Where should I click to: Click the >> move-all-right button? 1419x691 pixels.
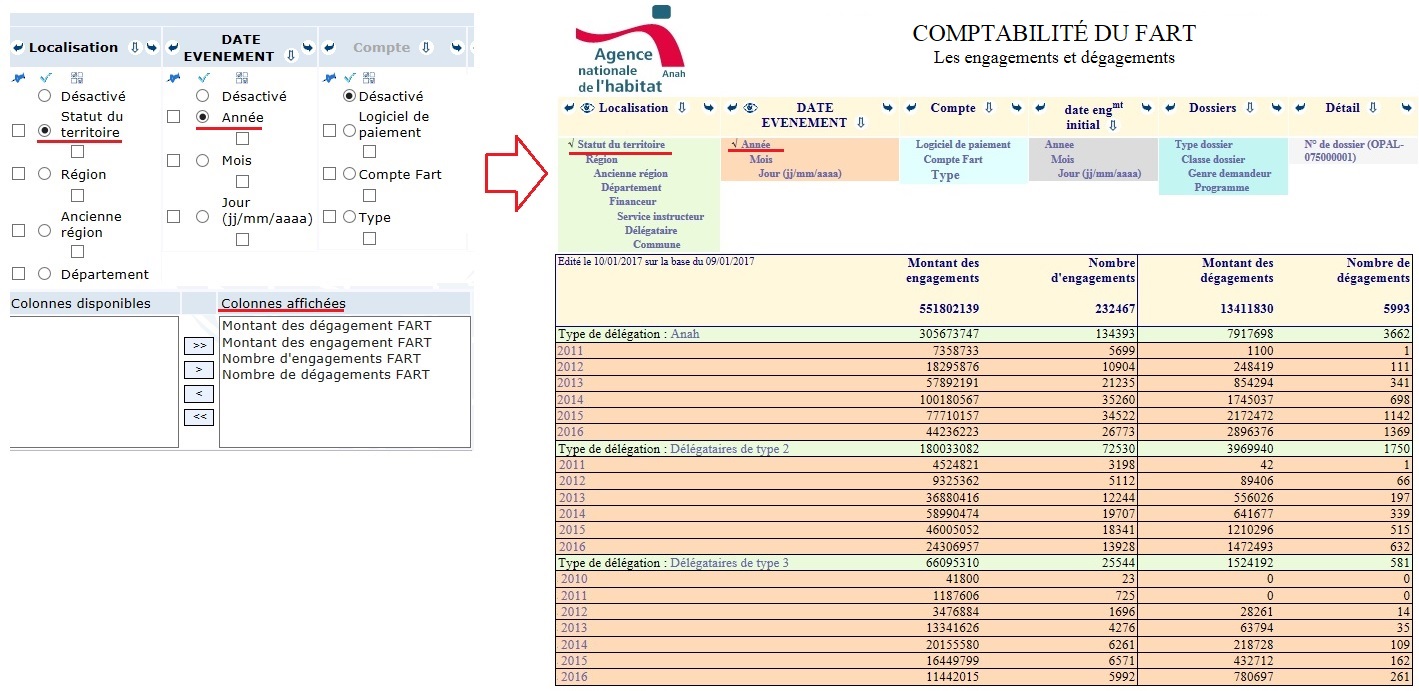(199, 346)
